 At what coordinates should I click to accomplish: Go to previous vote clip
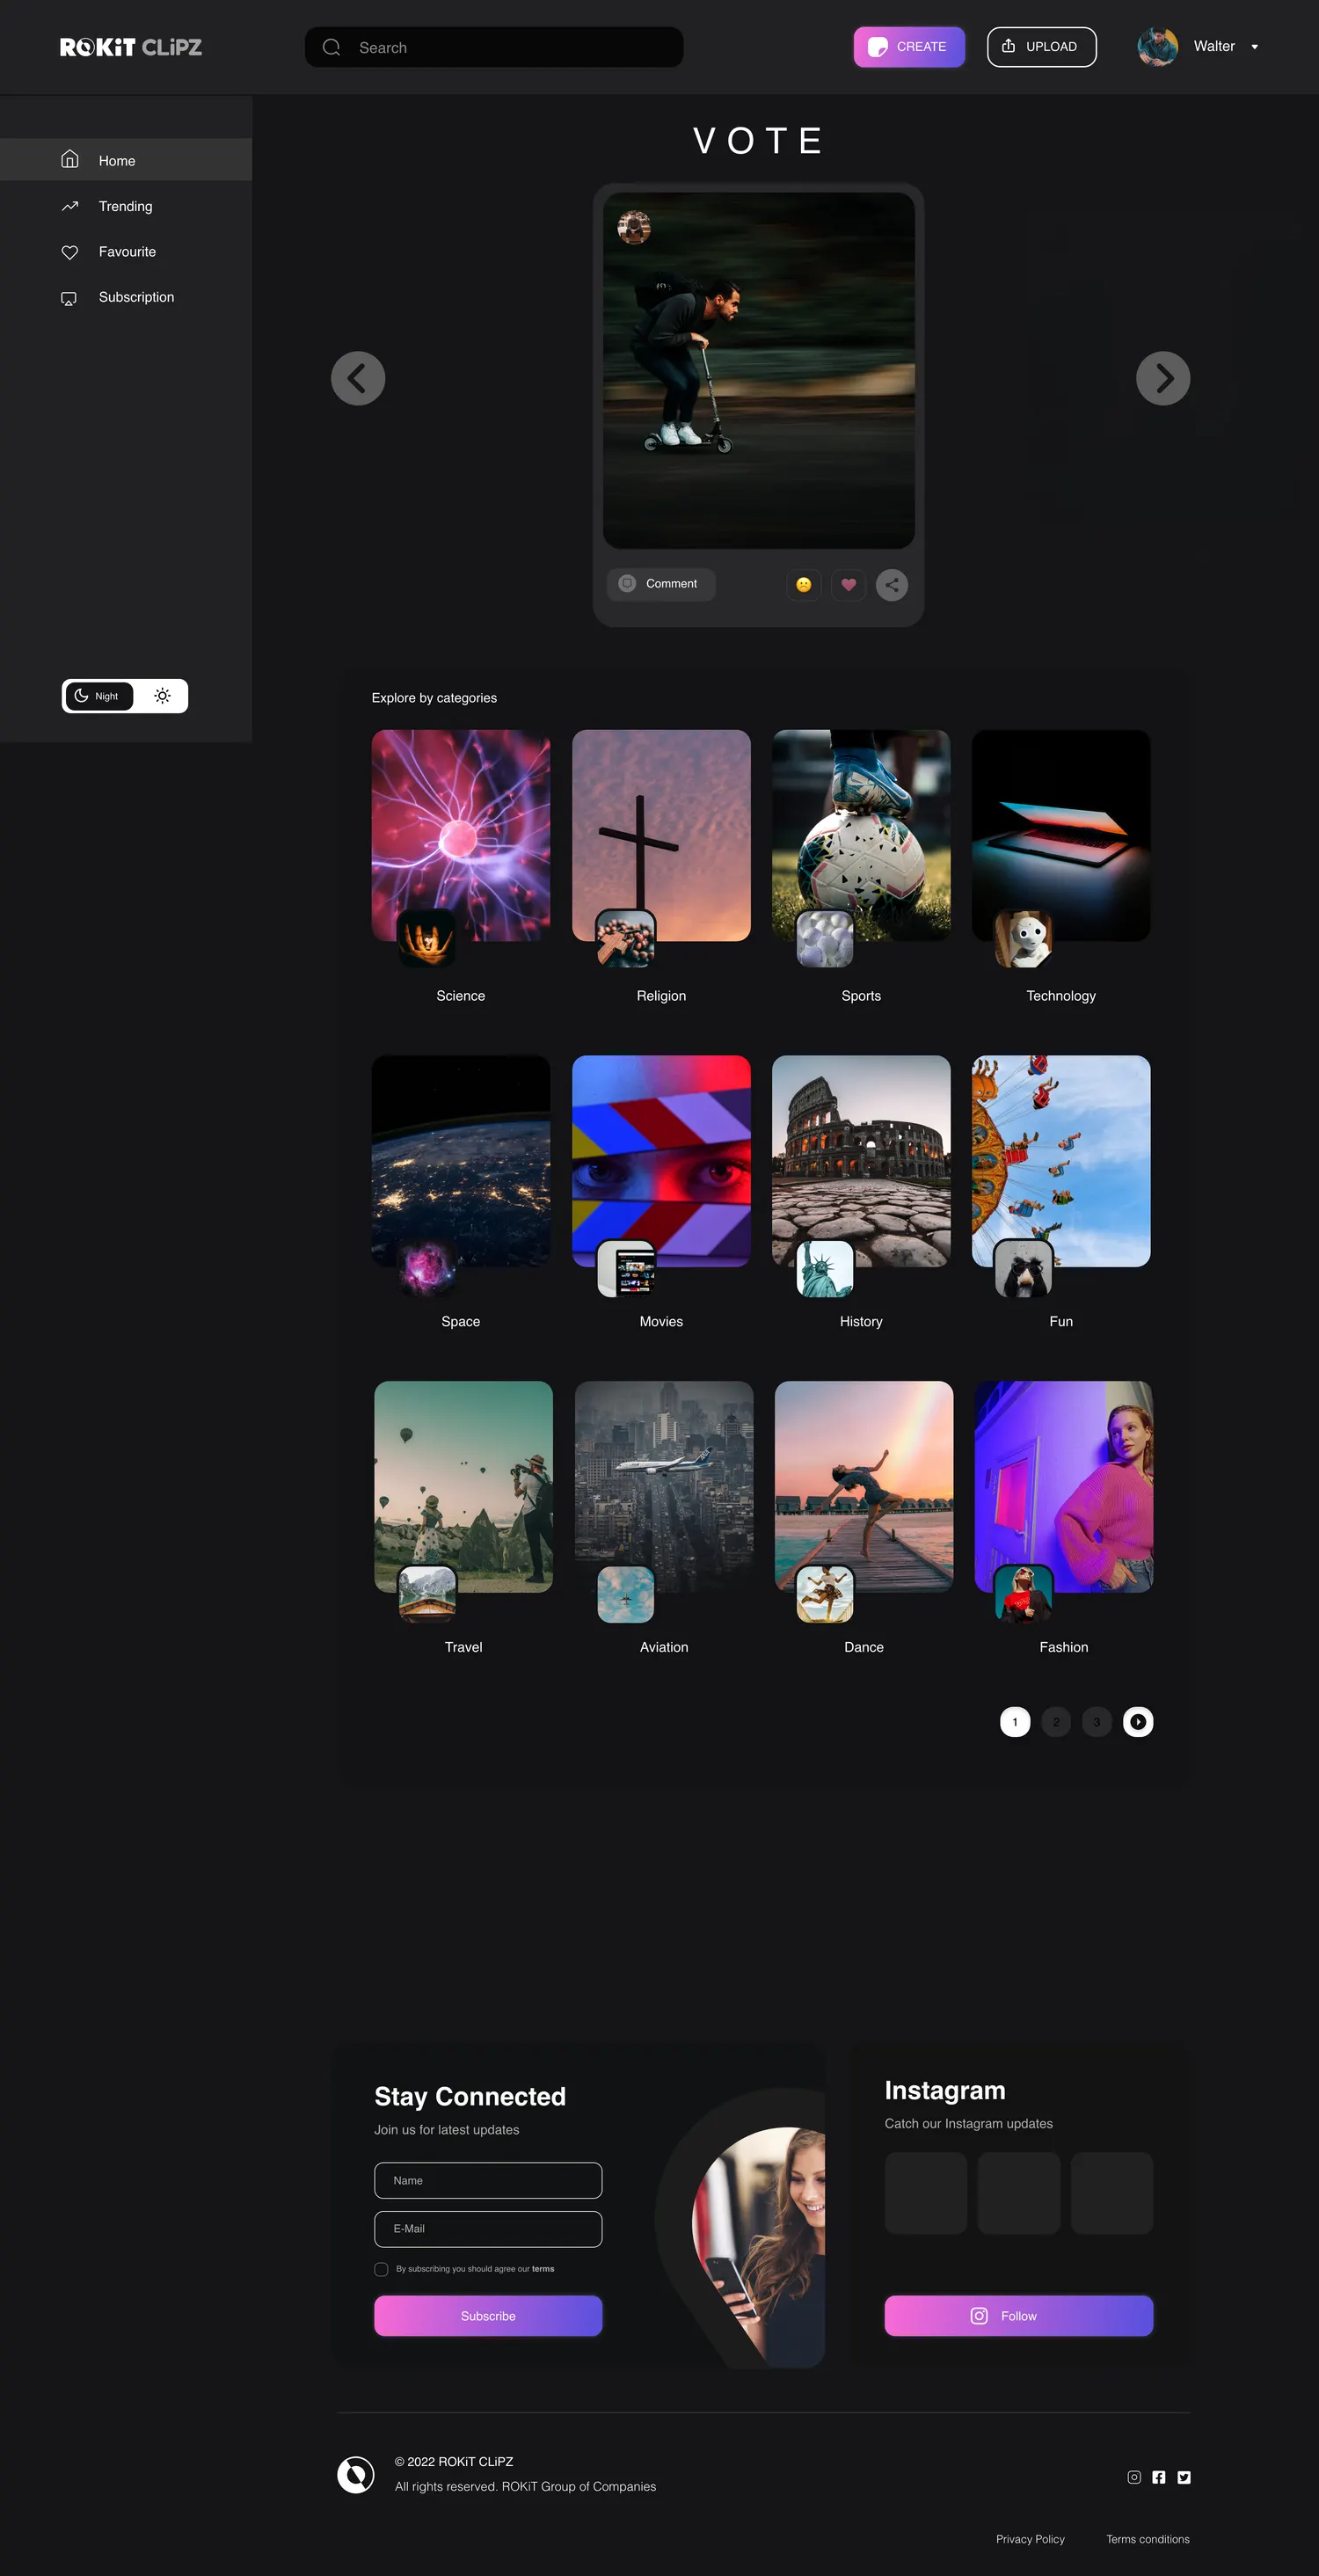click(358, 378)
